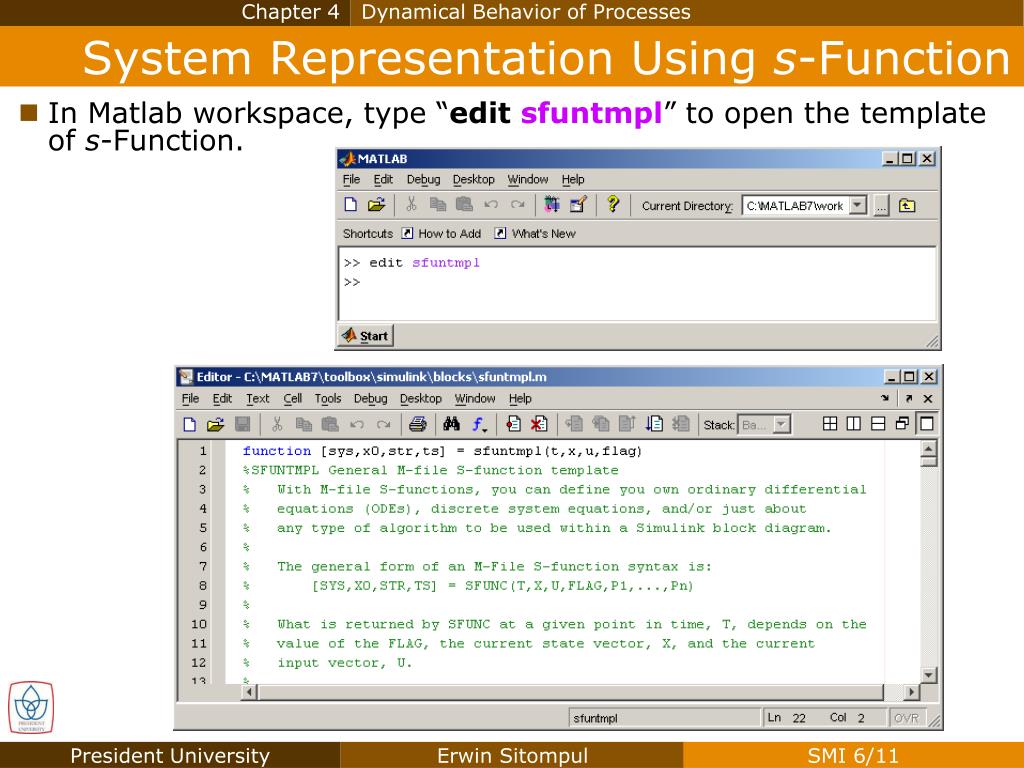Open Desktop menu in MATLAB window

coord(473,180)
